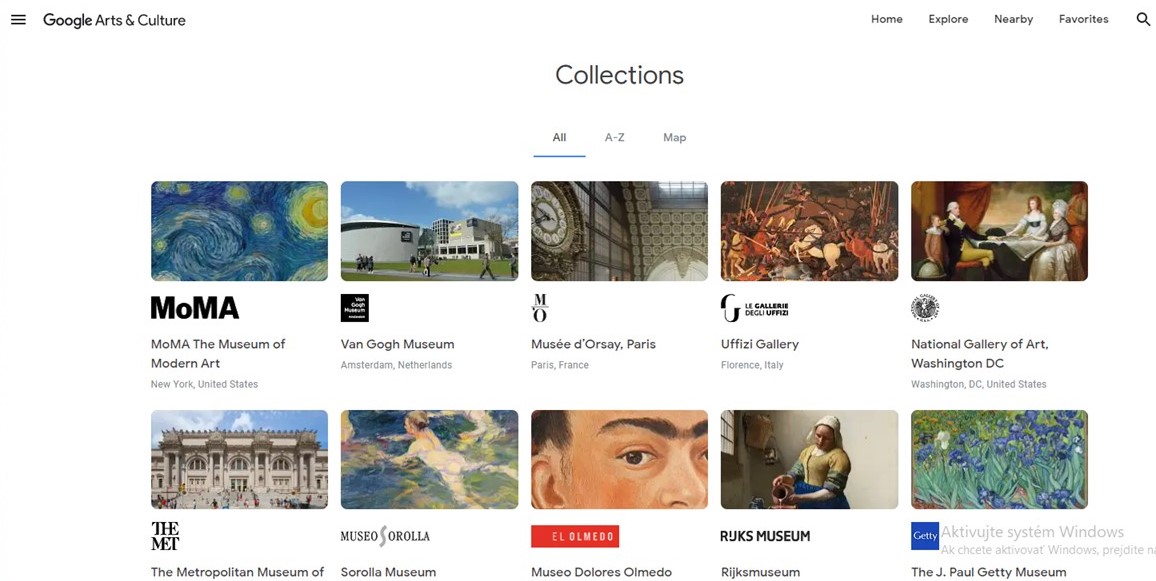The width and height of the screenshot is (1156, 581).
Task: Open the Van Gogh Museum title link
Action: pyautogui.click(x=397, y=344)
